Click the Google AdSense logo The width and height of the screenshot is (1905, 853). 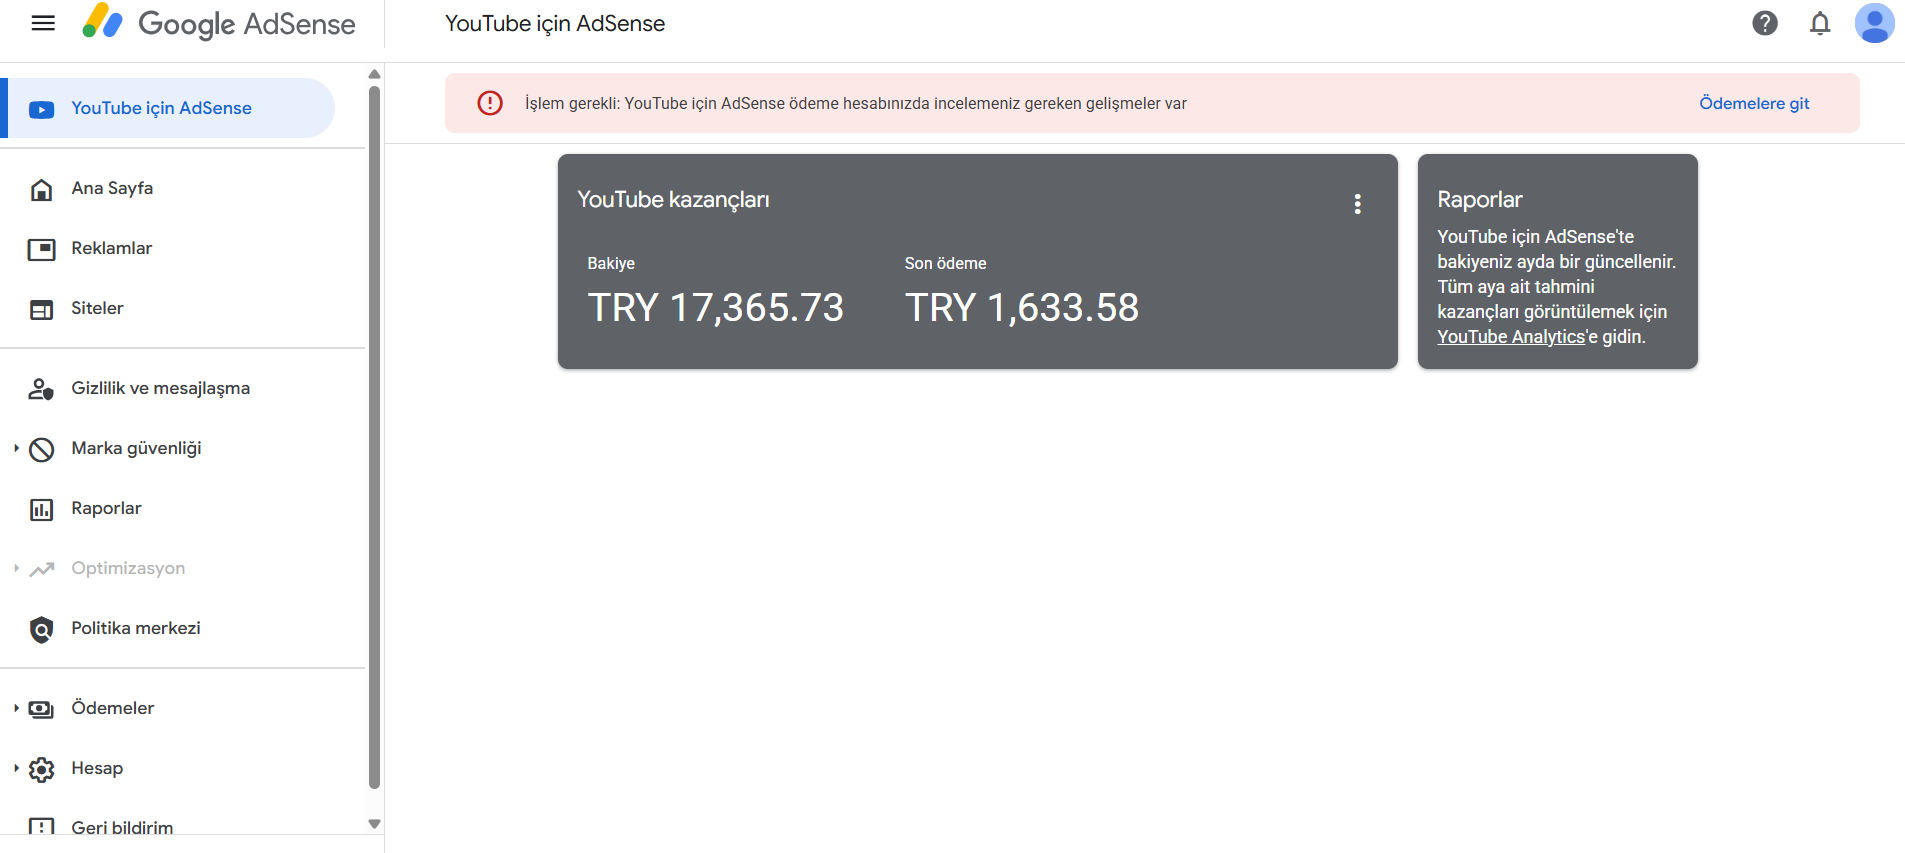tap(219, 23)
